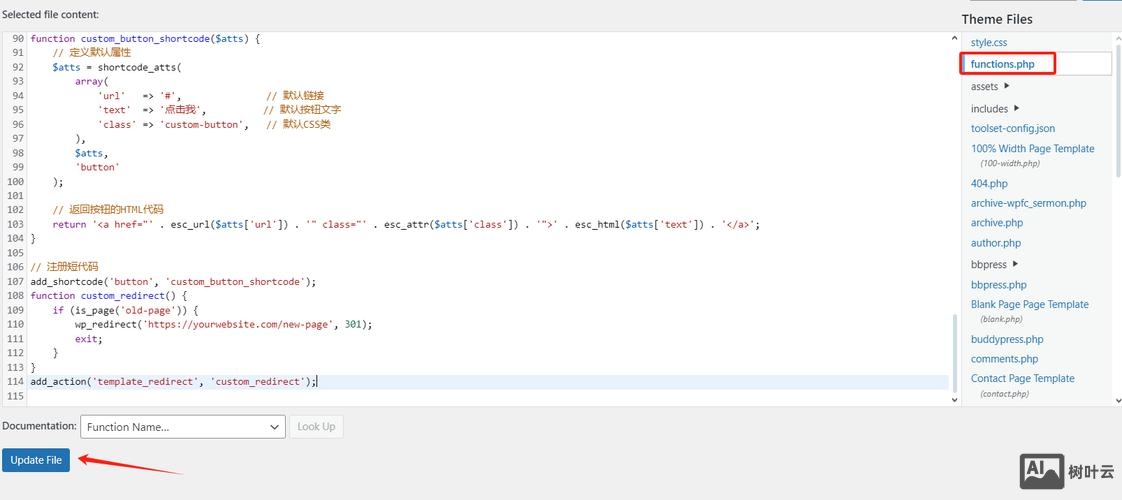This screenshot has width=1122, height=500.
Task: Open archive-wpfc_sermon.php file
Action: click(x=1028, y=203)
